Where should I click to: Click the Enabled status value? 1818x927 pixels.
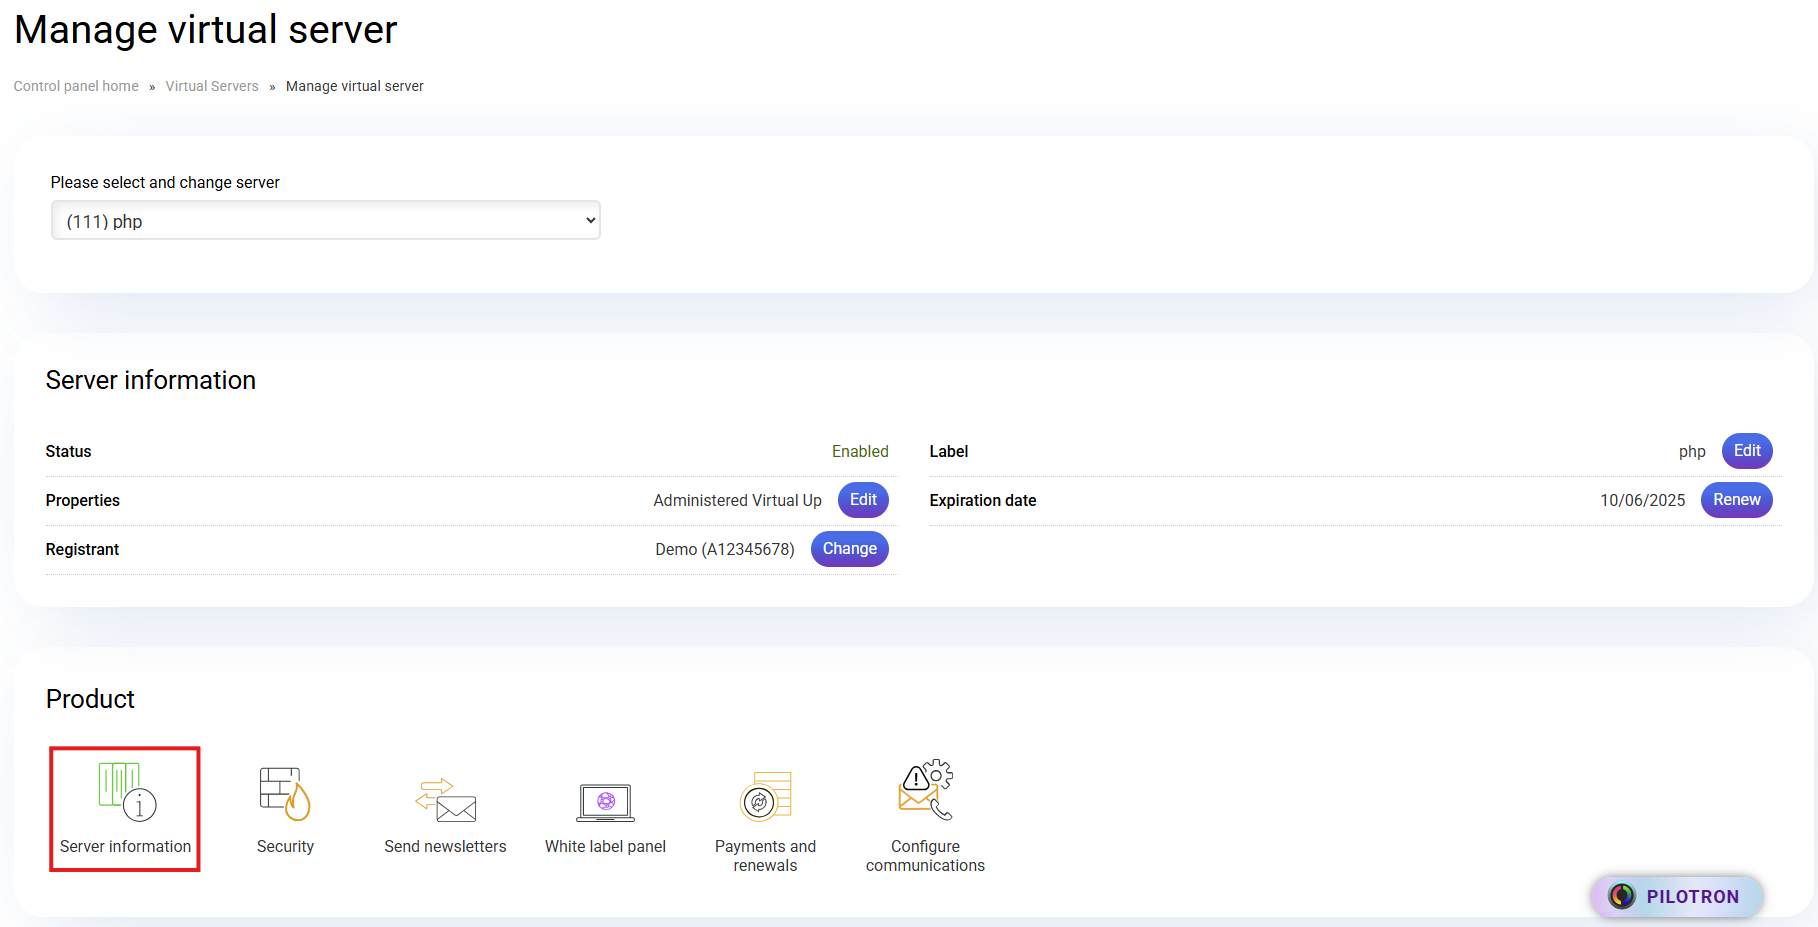[x=860, y=452]
